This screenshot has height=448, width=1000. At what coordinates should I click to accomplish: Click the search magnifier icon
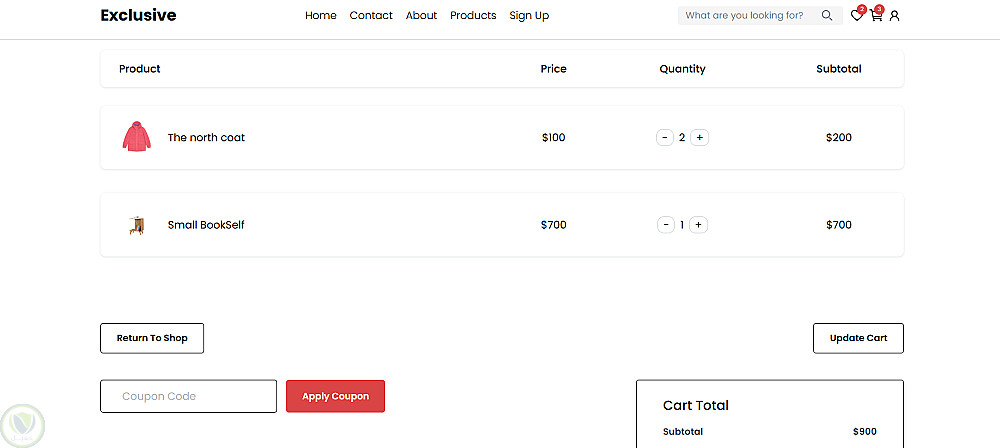point(827,16)
